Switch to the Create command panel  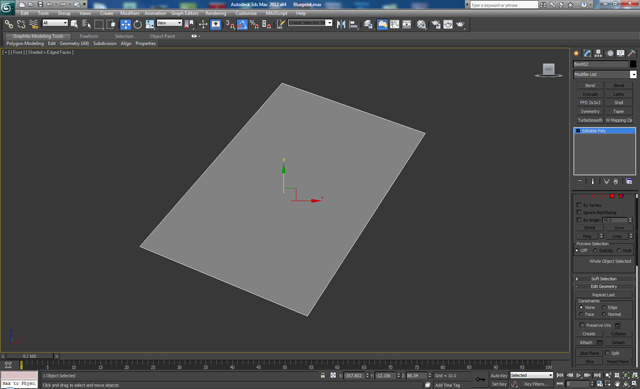(x=576, y=53)
